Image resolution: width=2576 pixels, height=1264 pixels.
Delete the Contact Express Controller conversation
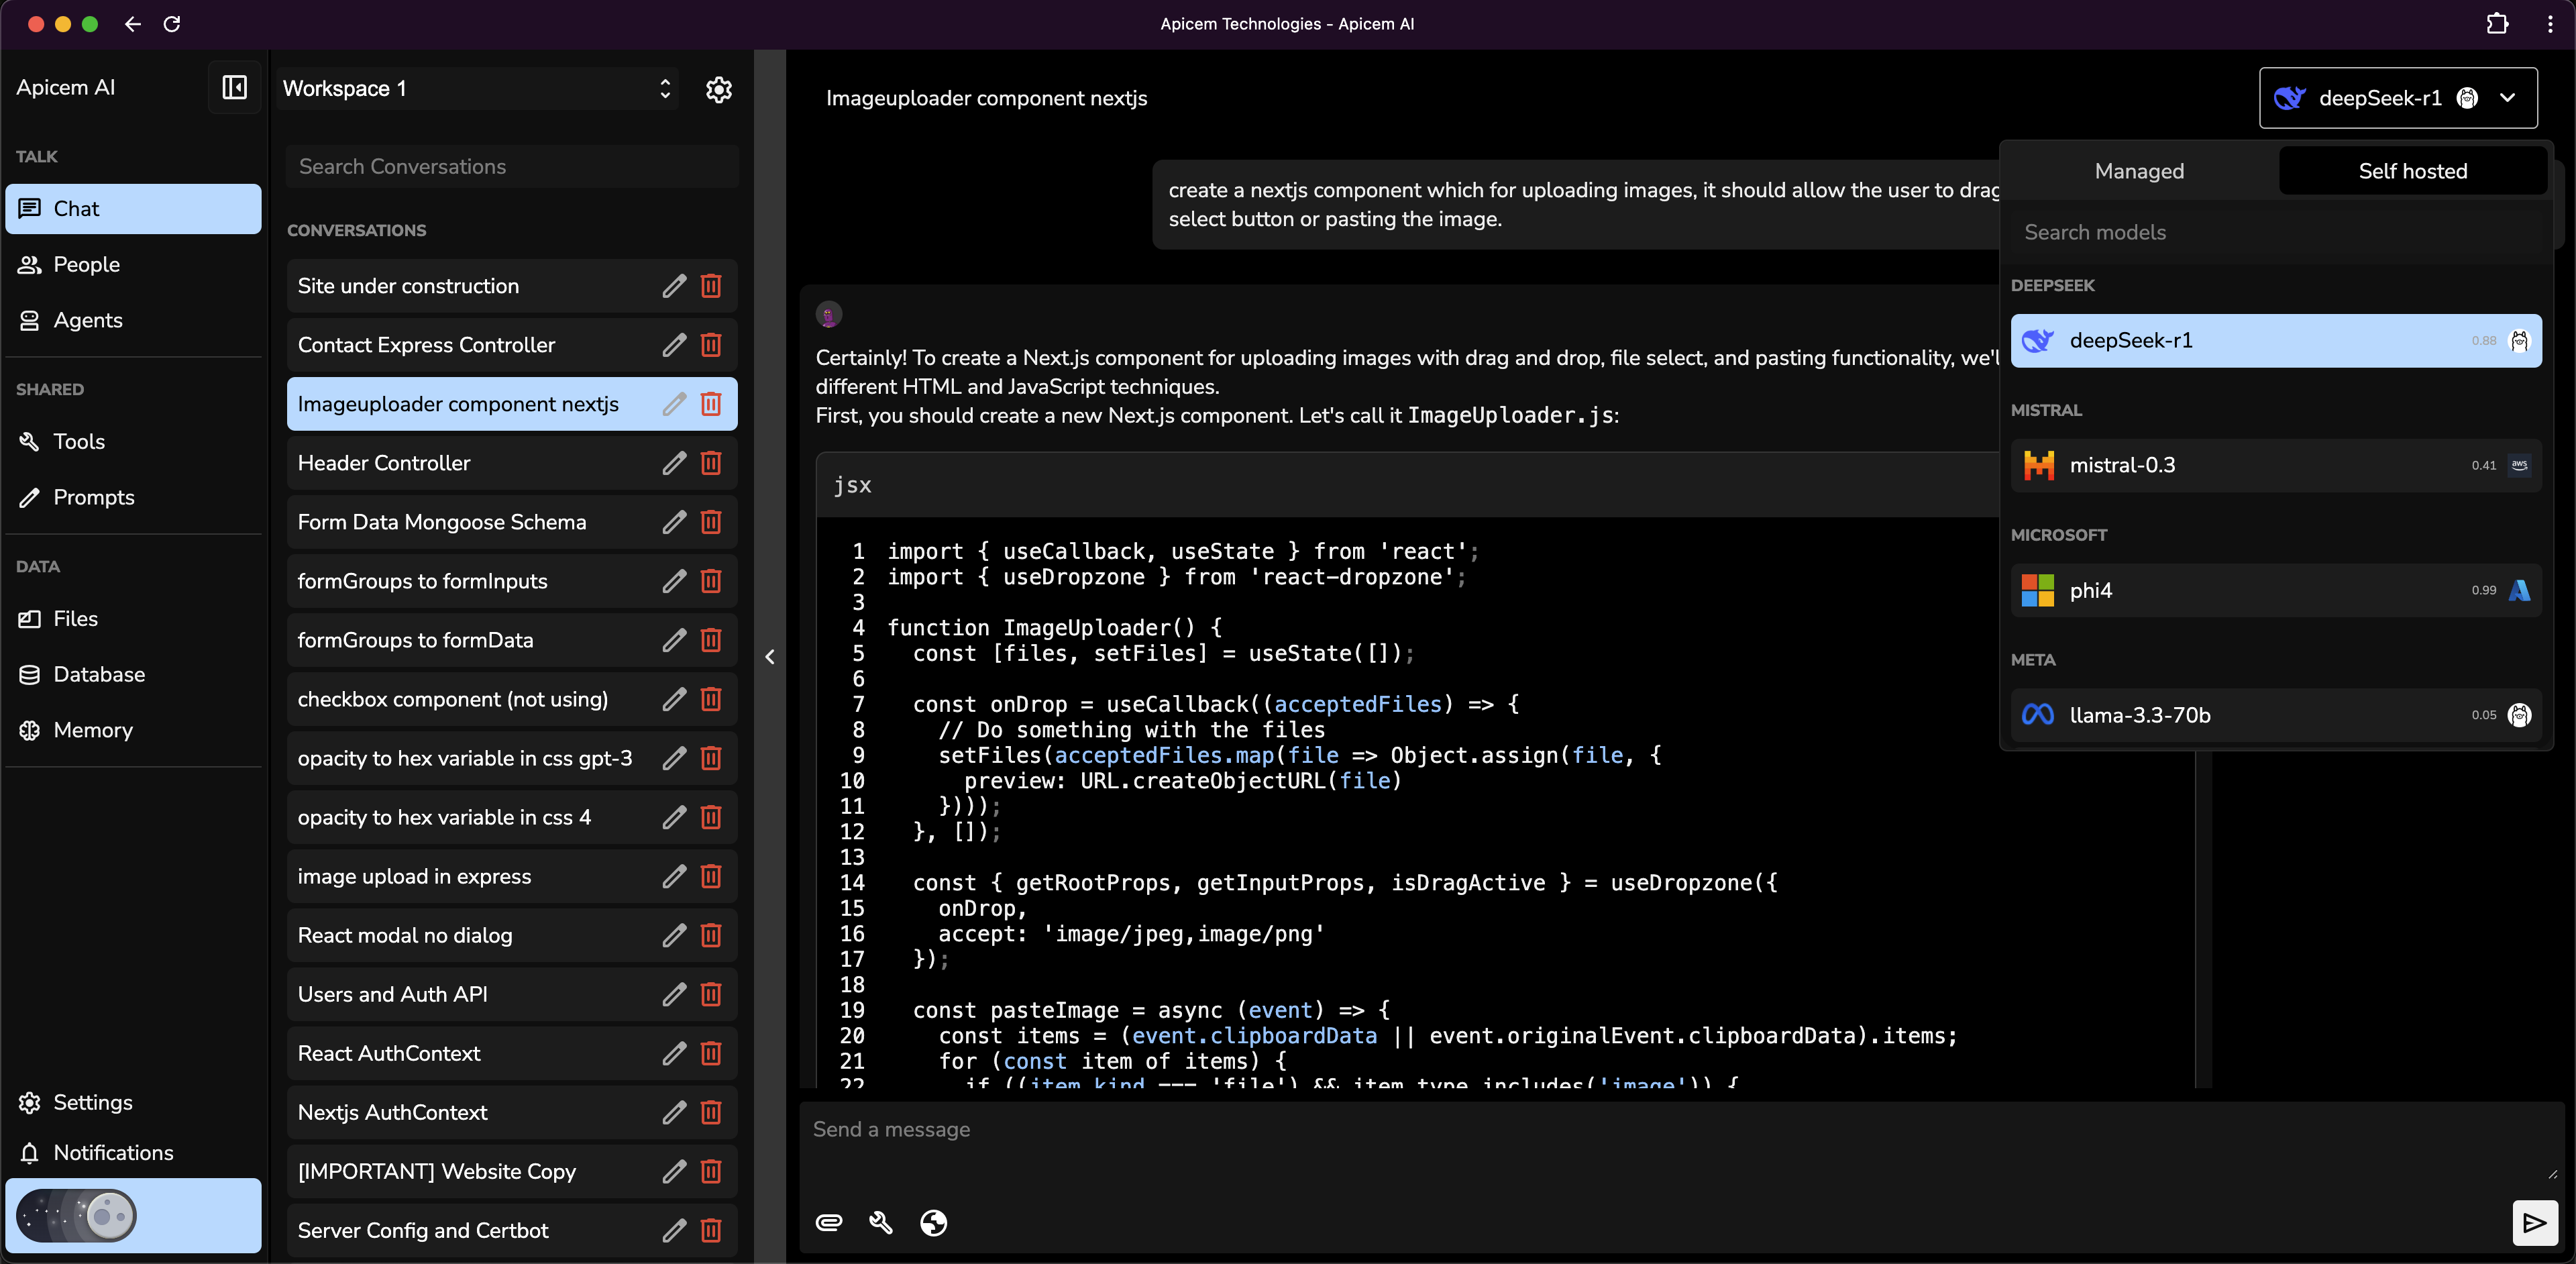(711, 345)
